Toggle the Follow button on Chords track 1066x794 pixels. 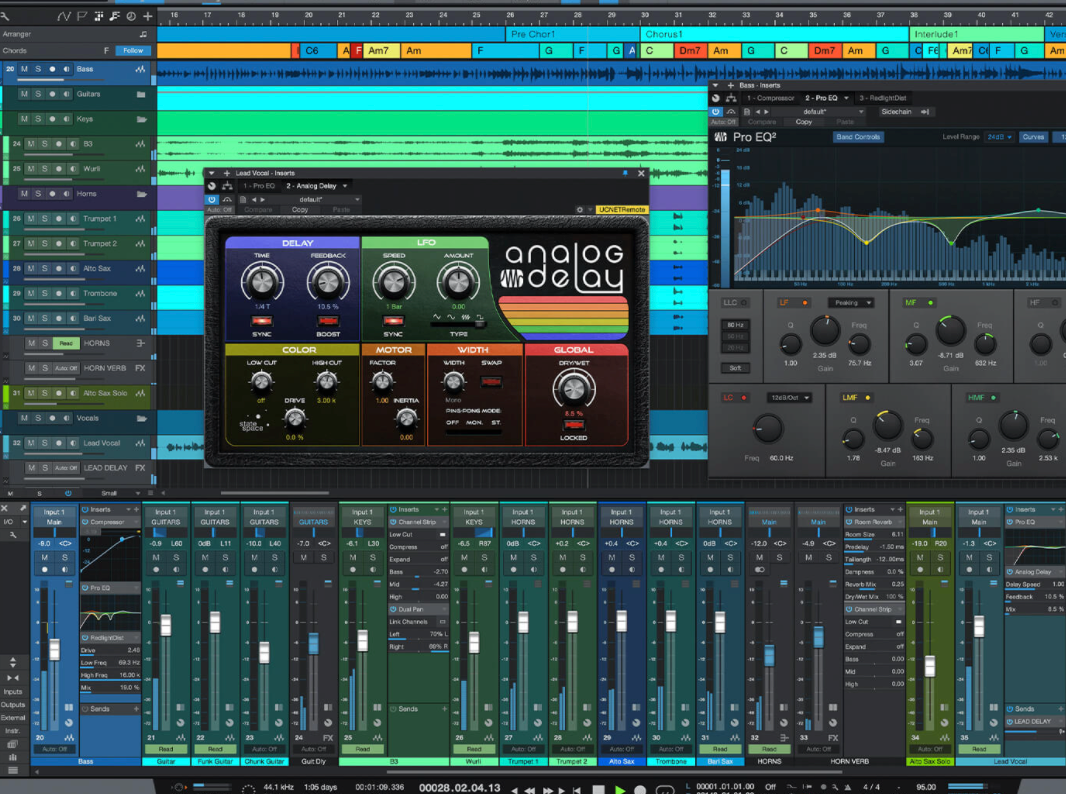133,51
